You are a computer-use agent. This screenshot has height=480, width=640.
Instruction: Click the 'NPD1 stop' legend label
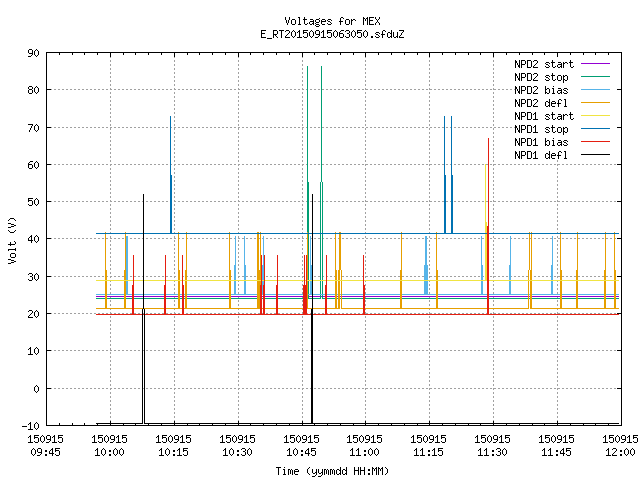[x=541, y=129]
